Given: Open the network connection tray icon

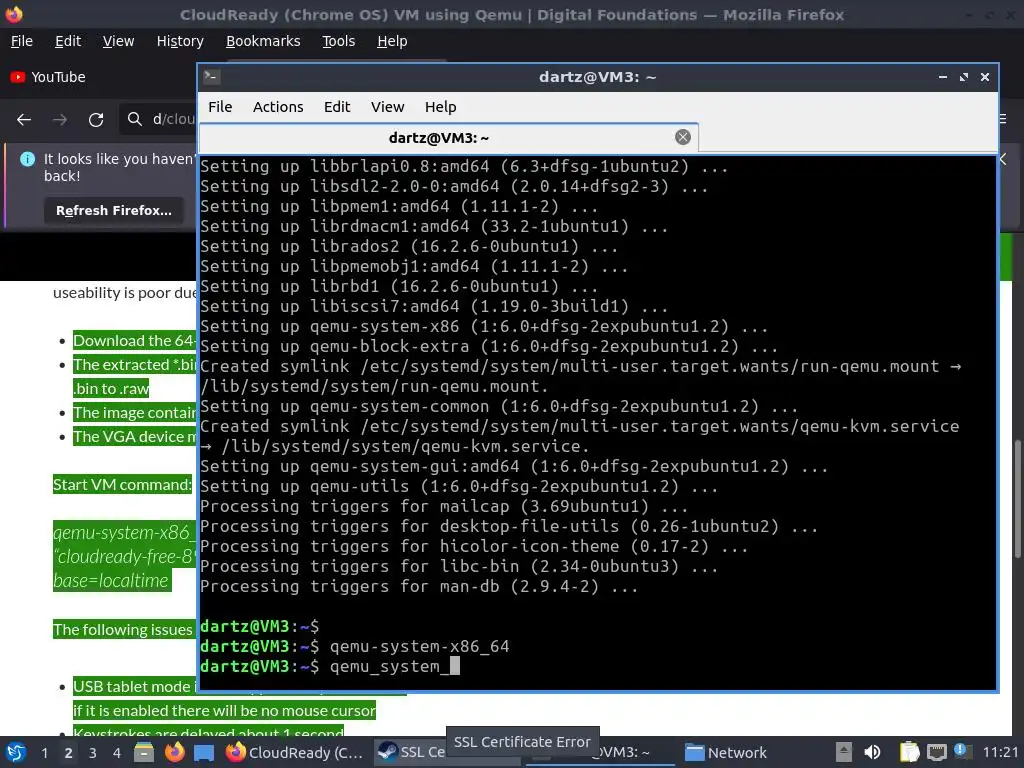Looking at the screenshot, I should pyautogui.click(x=936, y=752).
